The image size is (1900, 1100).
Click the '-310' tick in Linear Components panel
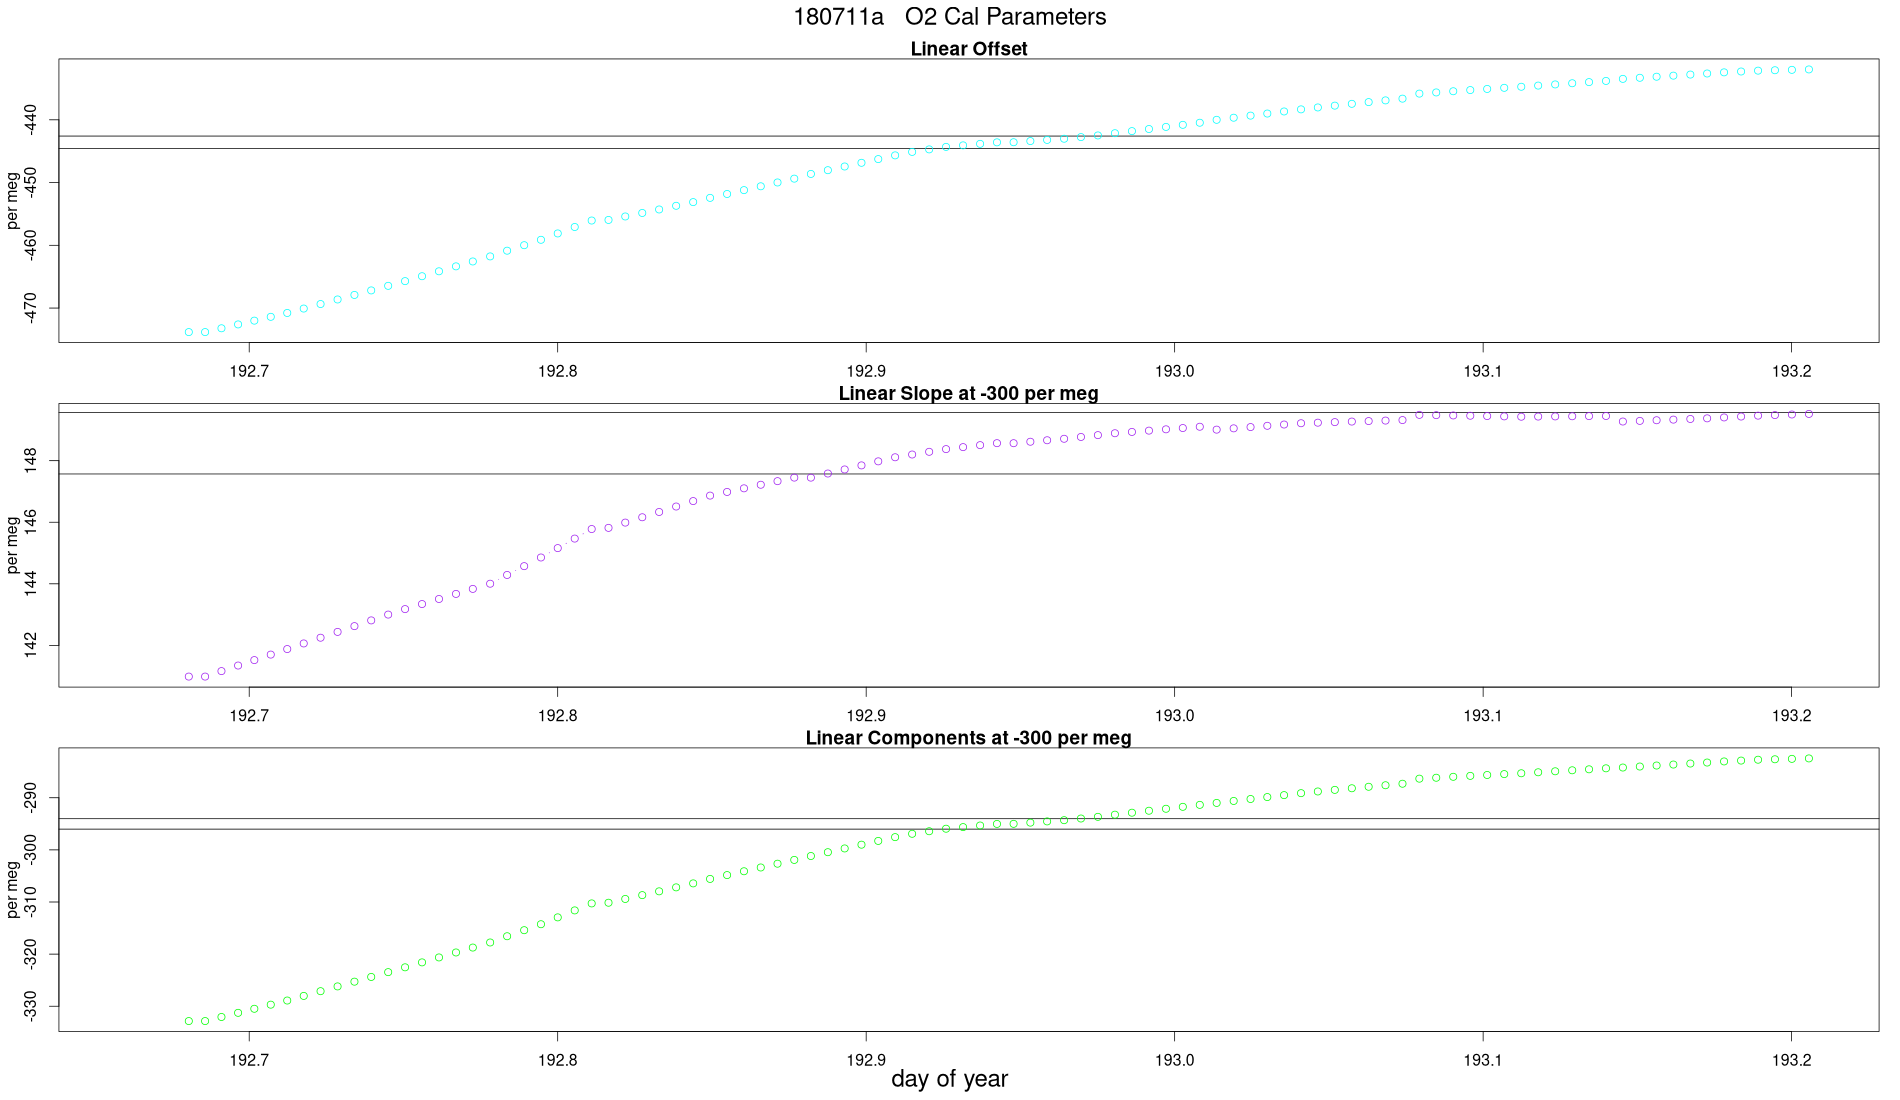pyautogui.click(x=30, y=902)
